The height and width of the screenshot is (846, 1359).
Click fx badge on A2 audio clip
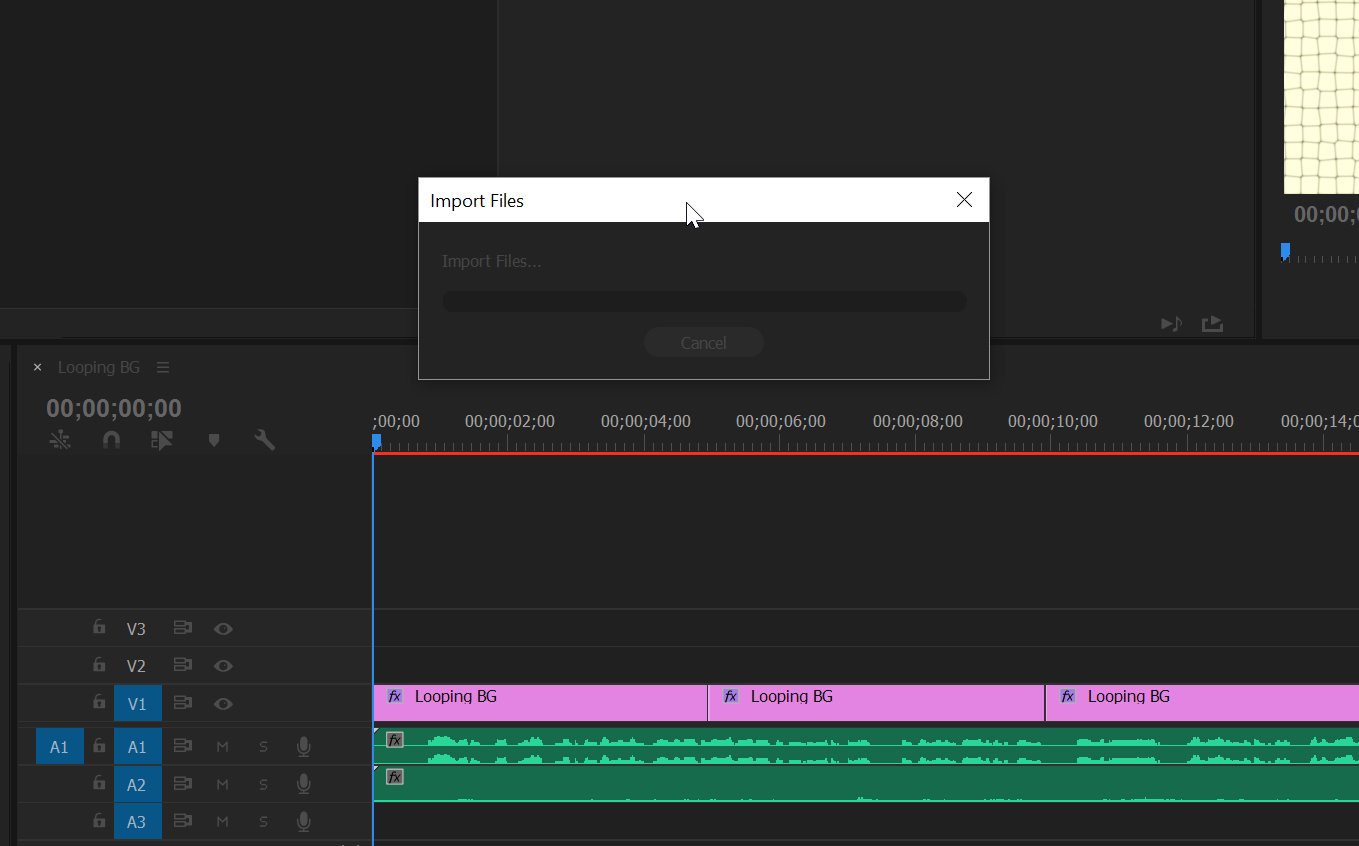(x=395, y=777)
